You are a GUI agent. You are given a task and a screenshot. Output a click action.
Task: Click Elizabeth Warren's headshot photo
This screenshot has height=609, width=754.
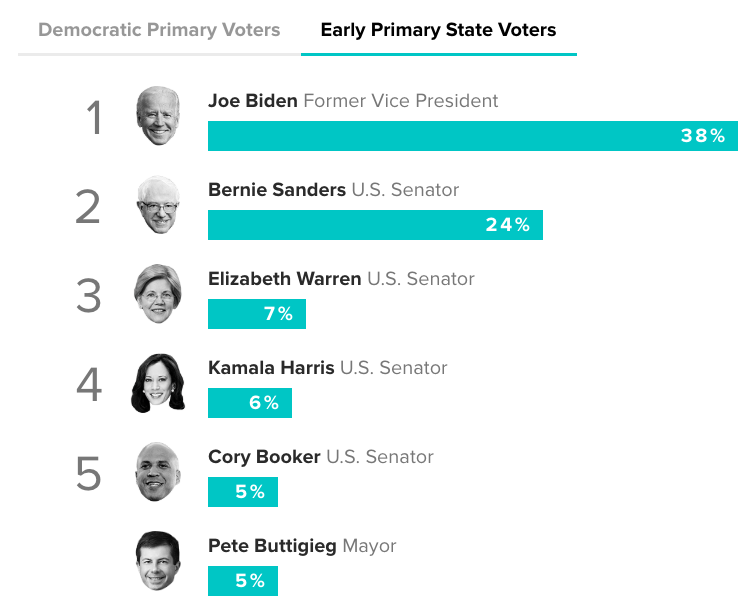[x=158, y=293]
